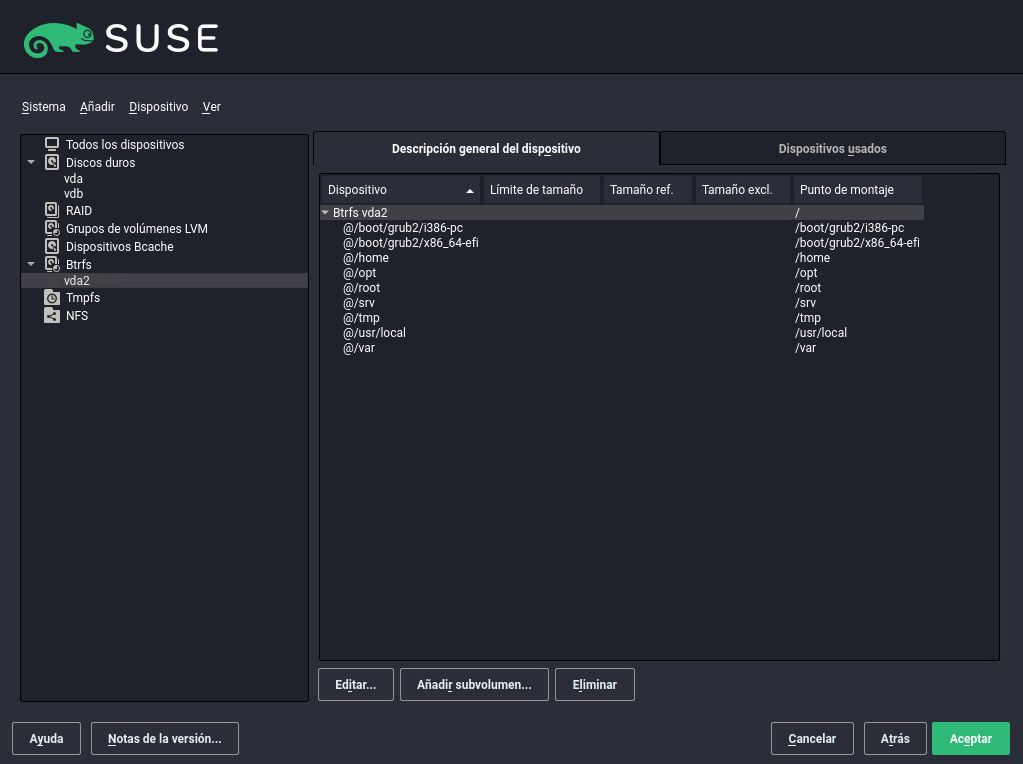The height and width of the screenshot is (764, 1023).
Task: Collapse the Btrfs vda2 table row
Action: (x=326, y=213)
